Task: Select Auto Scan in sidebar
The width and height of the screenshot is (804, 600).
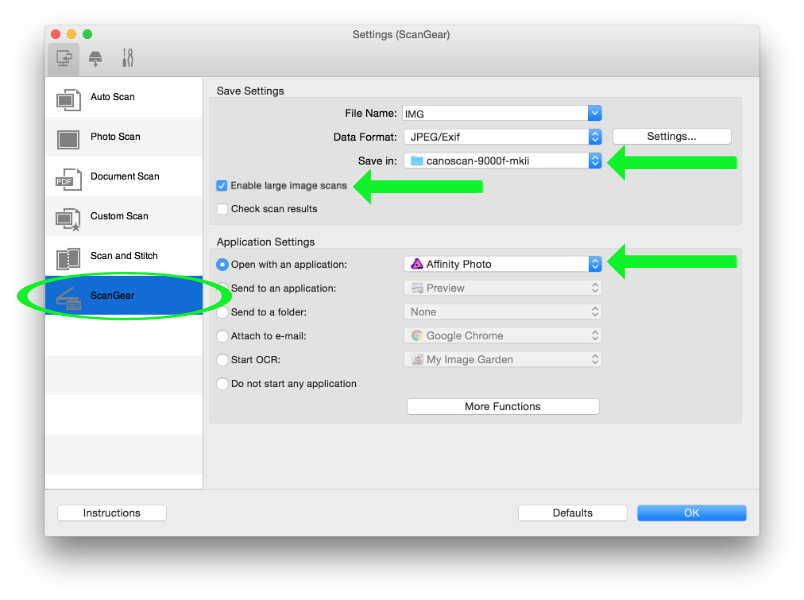Action: pos(124,97)
